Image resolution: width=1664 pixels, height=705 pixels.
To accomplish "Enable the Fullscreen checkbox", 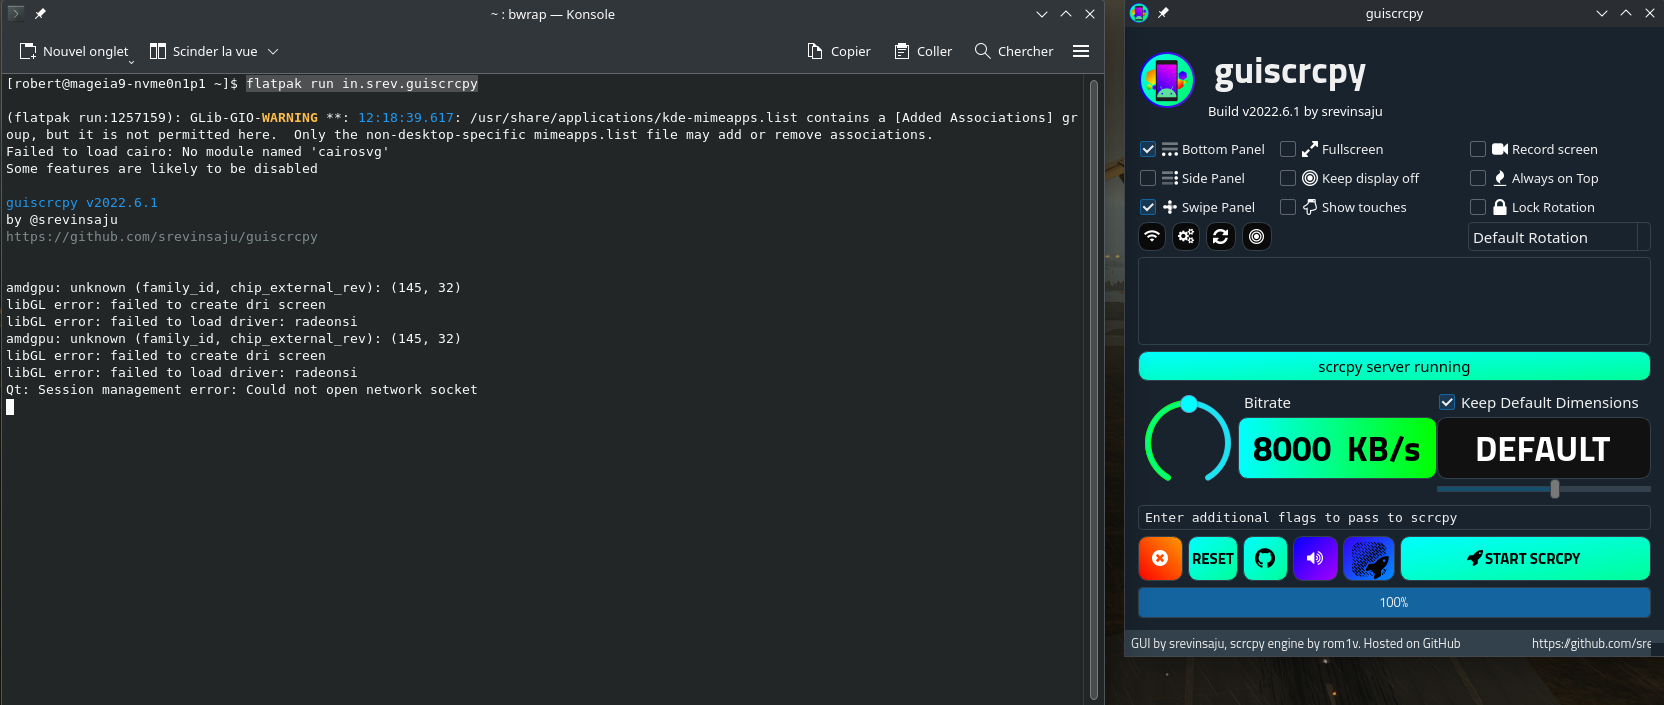I will pos(1288,149).
